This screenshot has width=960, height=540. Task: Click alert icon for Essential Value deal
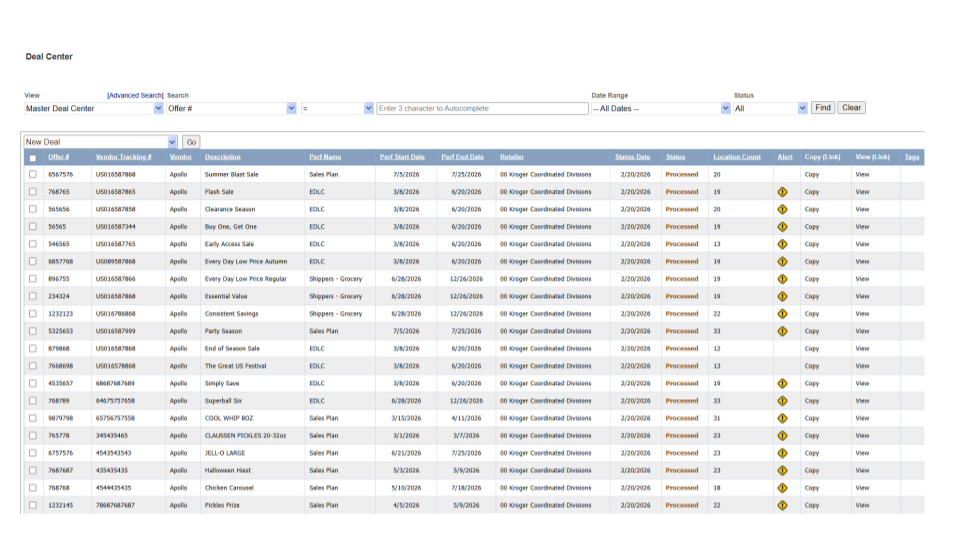[782, 296]
